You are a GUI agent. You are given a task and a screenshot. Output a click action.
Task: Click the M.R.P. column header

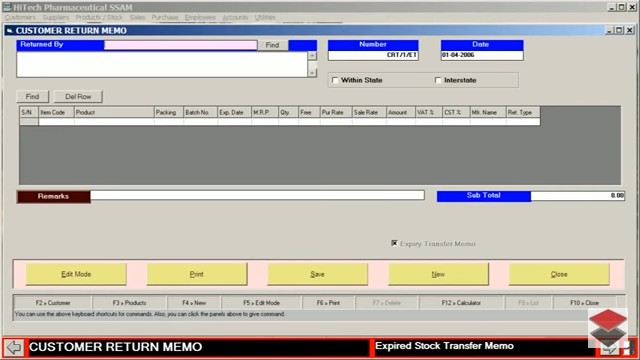[265, 112]
